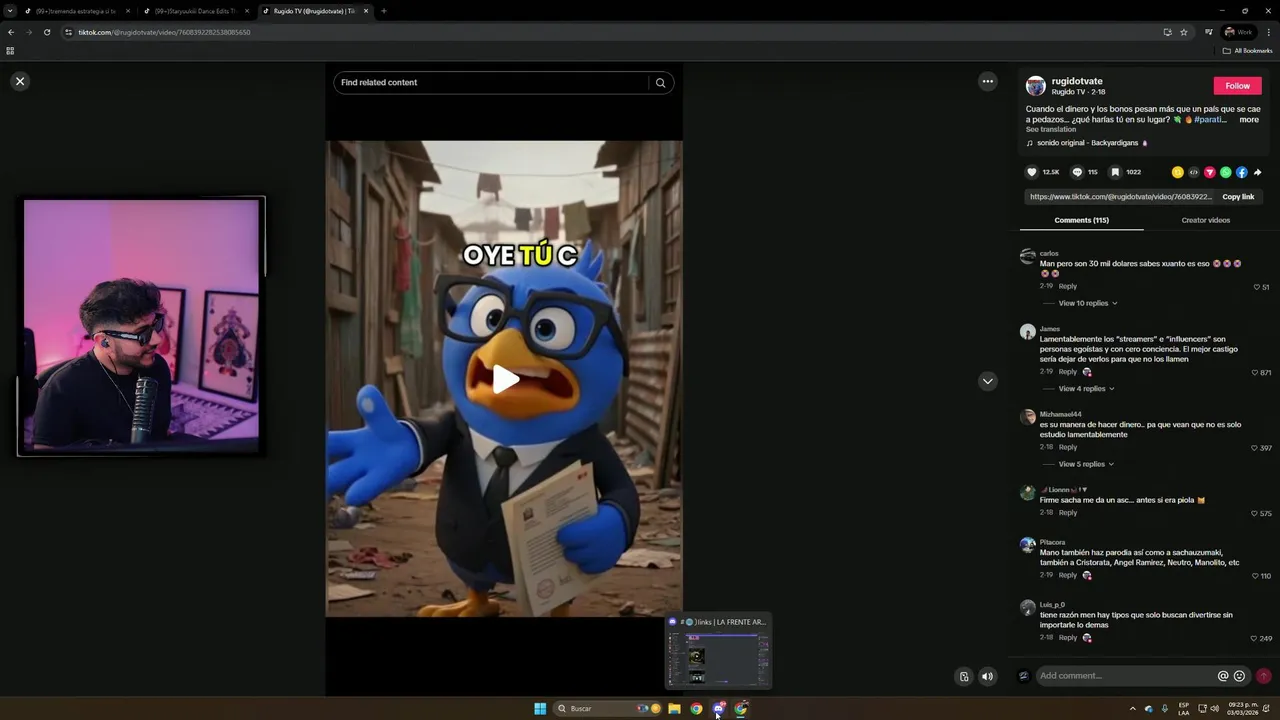
Task: Switch to the Staryuukii Dance Edits tab
Action: tap(194, 11)
